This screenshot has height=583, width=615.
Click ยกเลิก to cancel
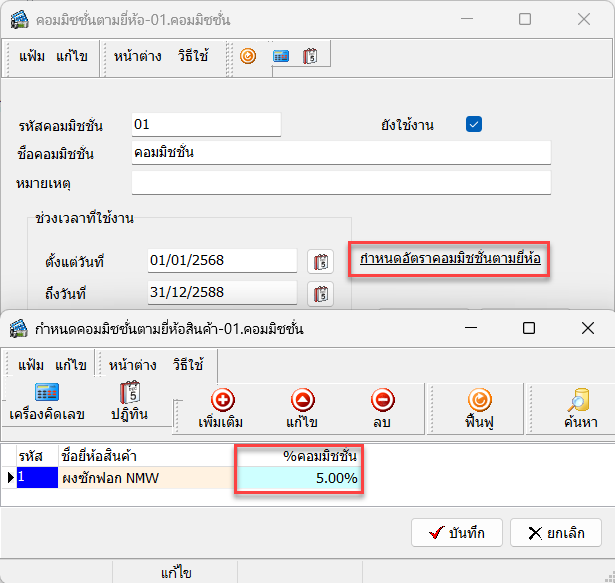556,533
